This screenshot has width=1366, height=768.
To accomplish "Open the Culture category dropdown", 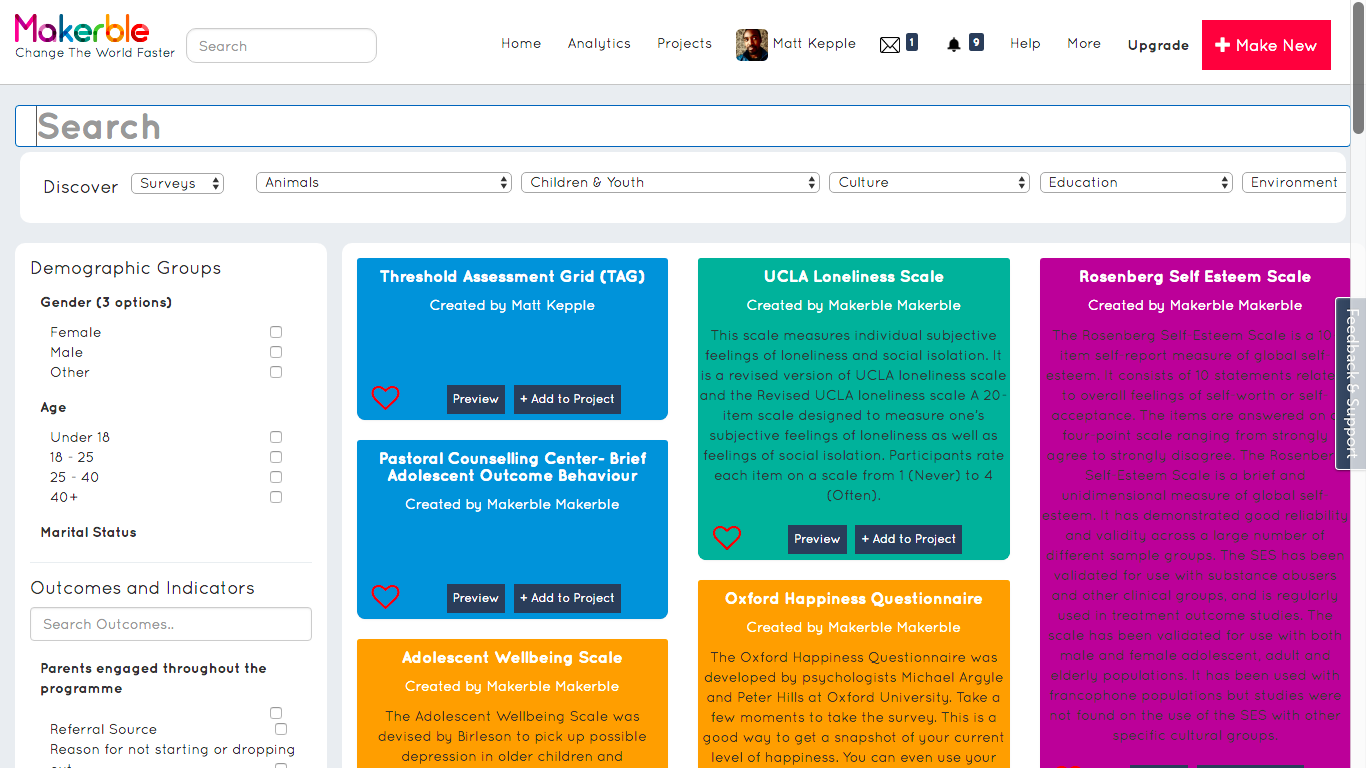I will tap(929, 183).
